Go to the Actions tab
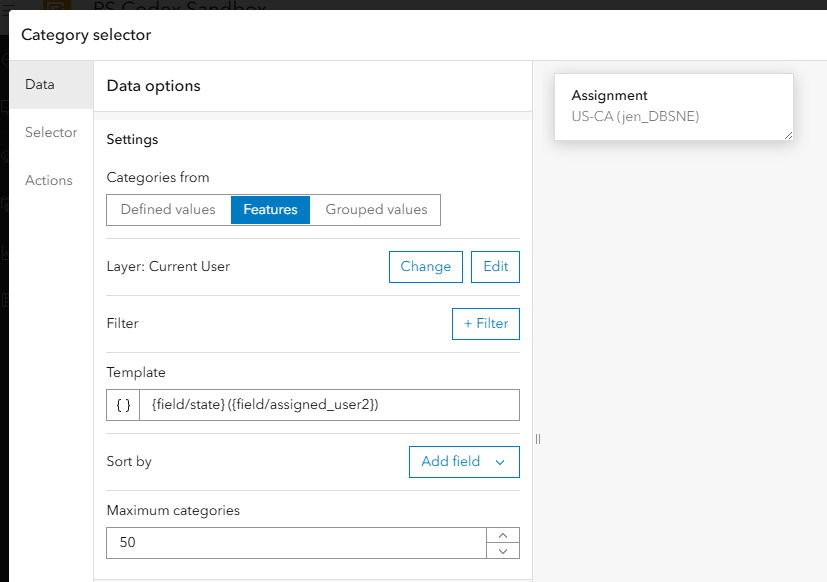Screen dimensions: 827x582 pos(49,181)
